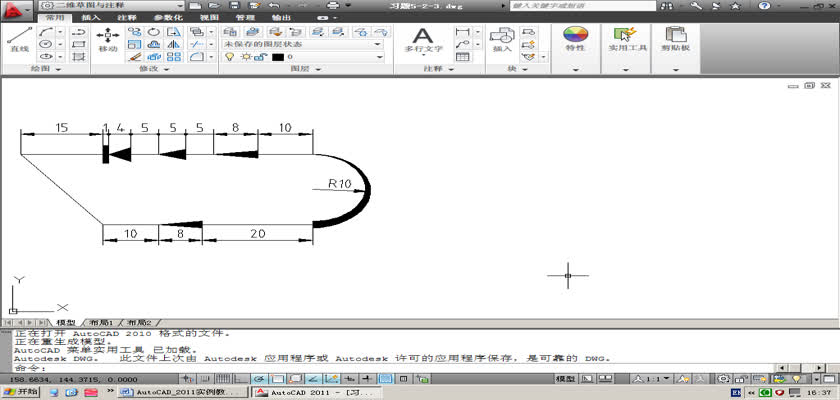Open the Utilities (实用工具) panel
Screen dimensions: 840x400
tap(625, 39)
